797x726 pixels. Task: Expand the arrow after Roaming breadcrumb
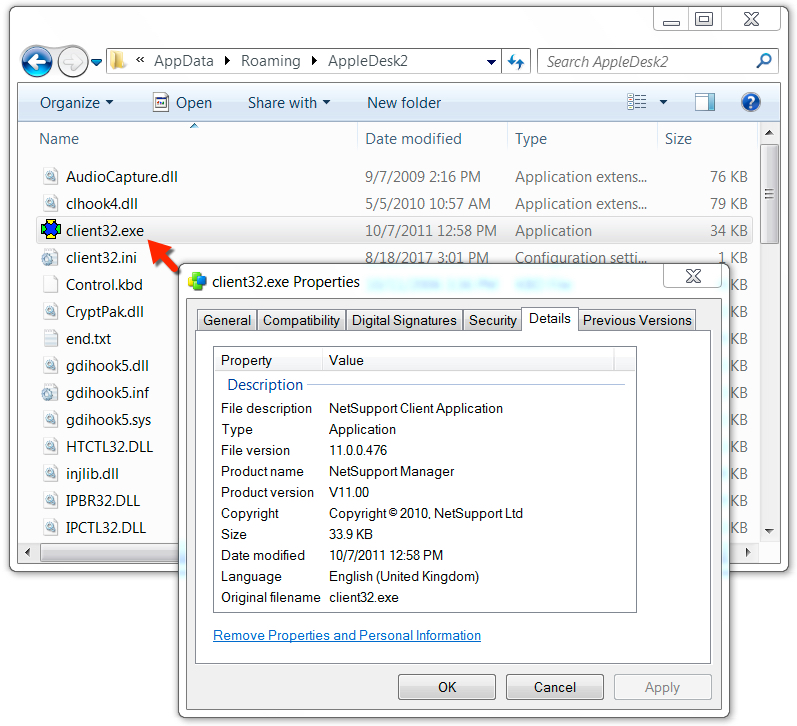314,61
